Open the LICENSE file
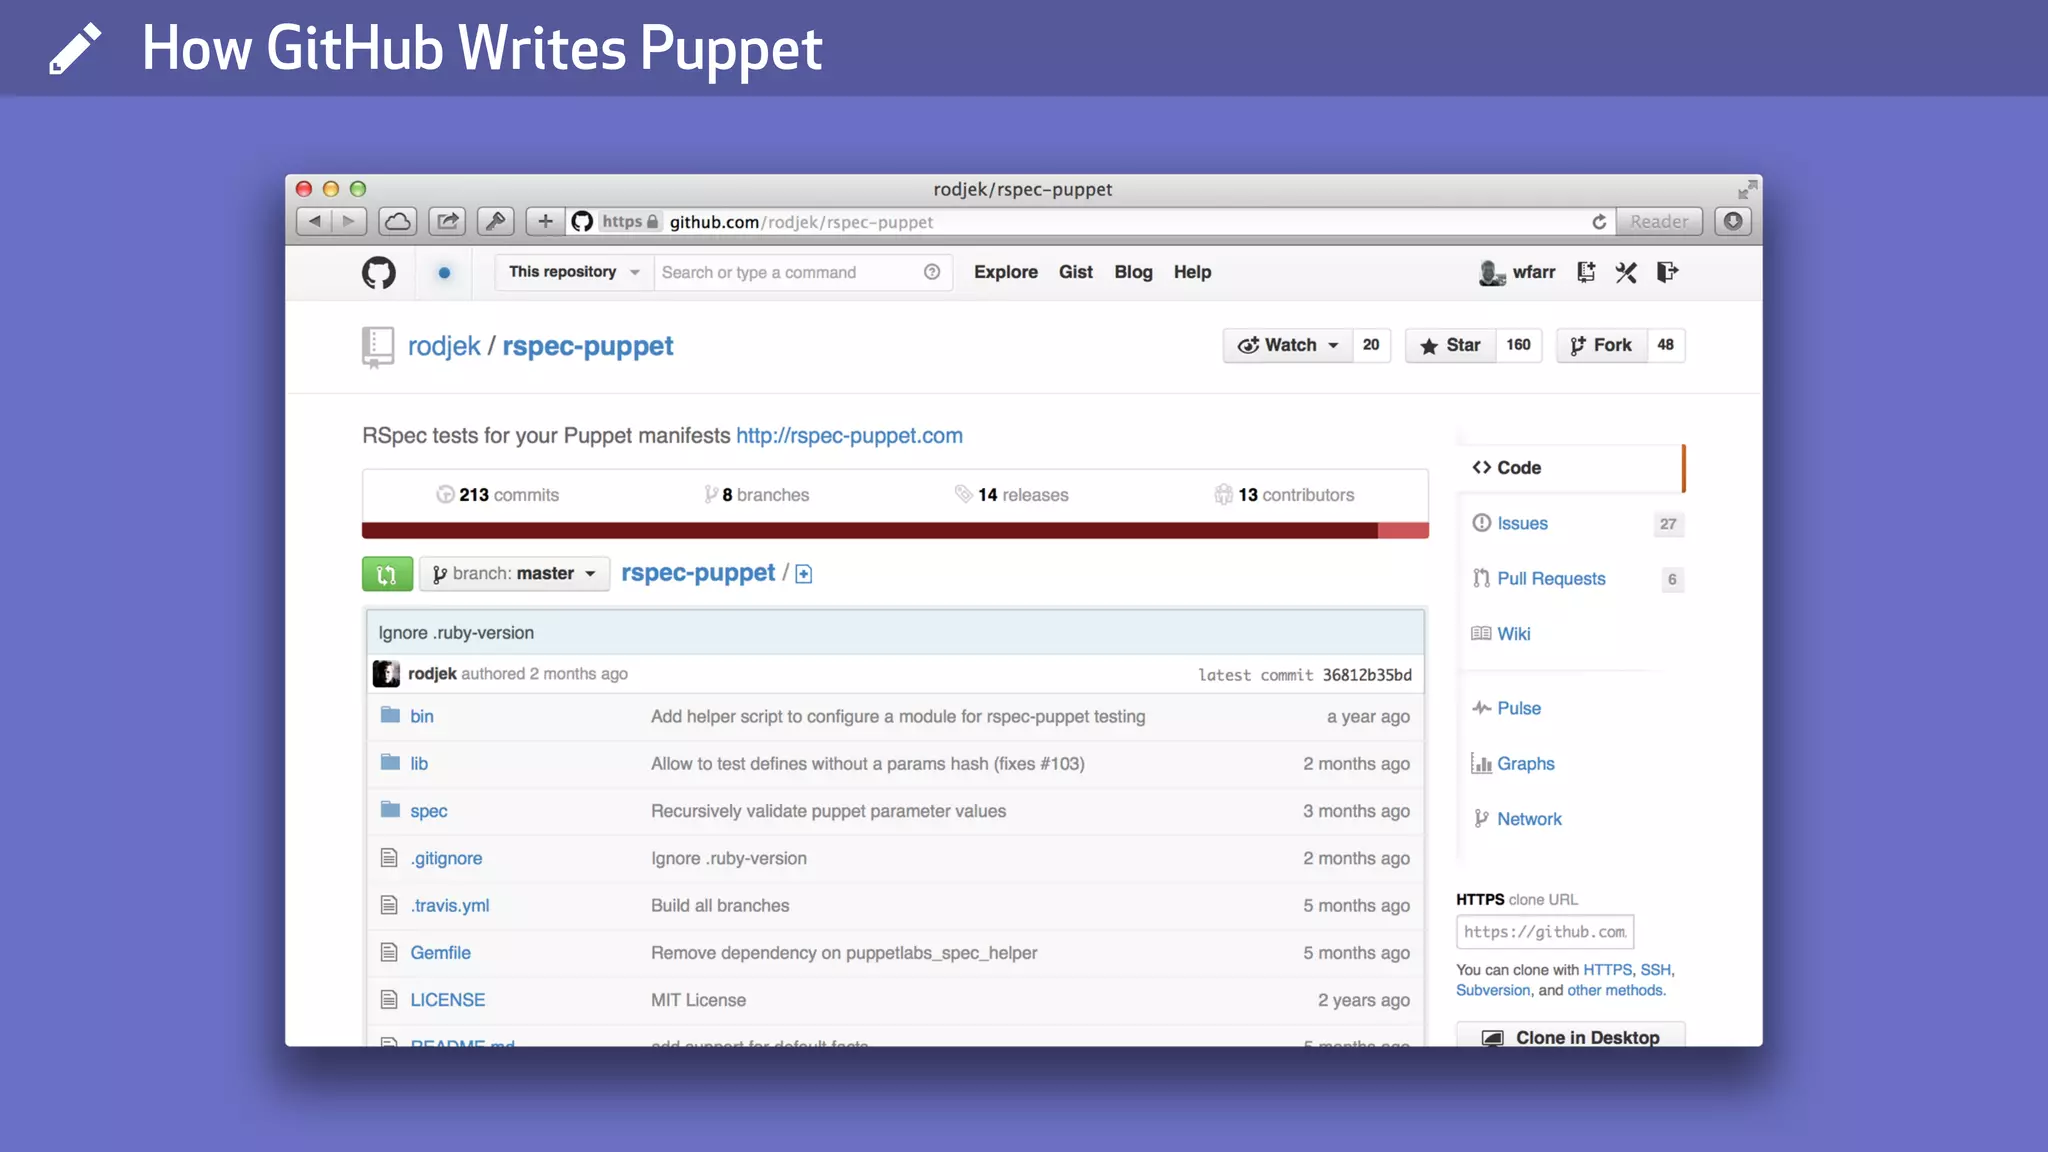This screenshot has height=1152, width=2048. coord(447,1000)
